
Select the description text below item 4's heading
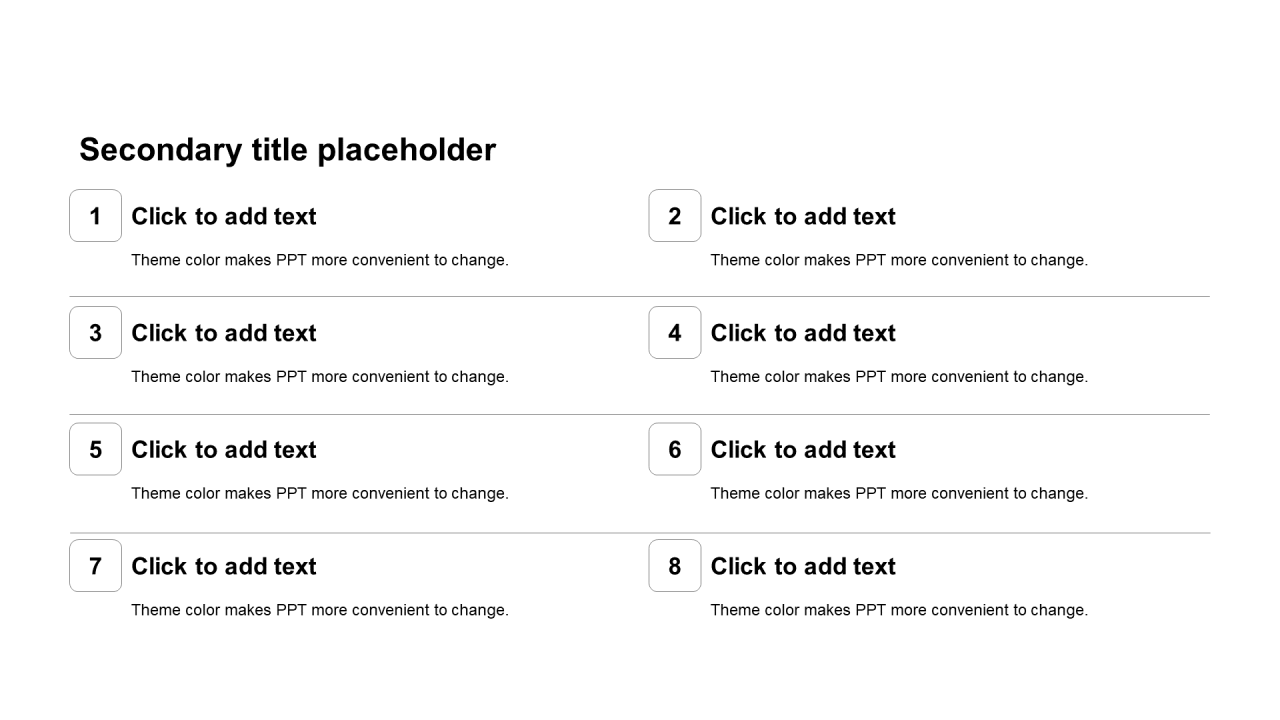pos(899,377)
